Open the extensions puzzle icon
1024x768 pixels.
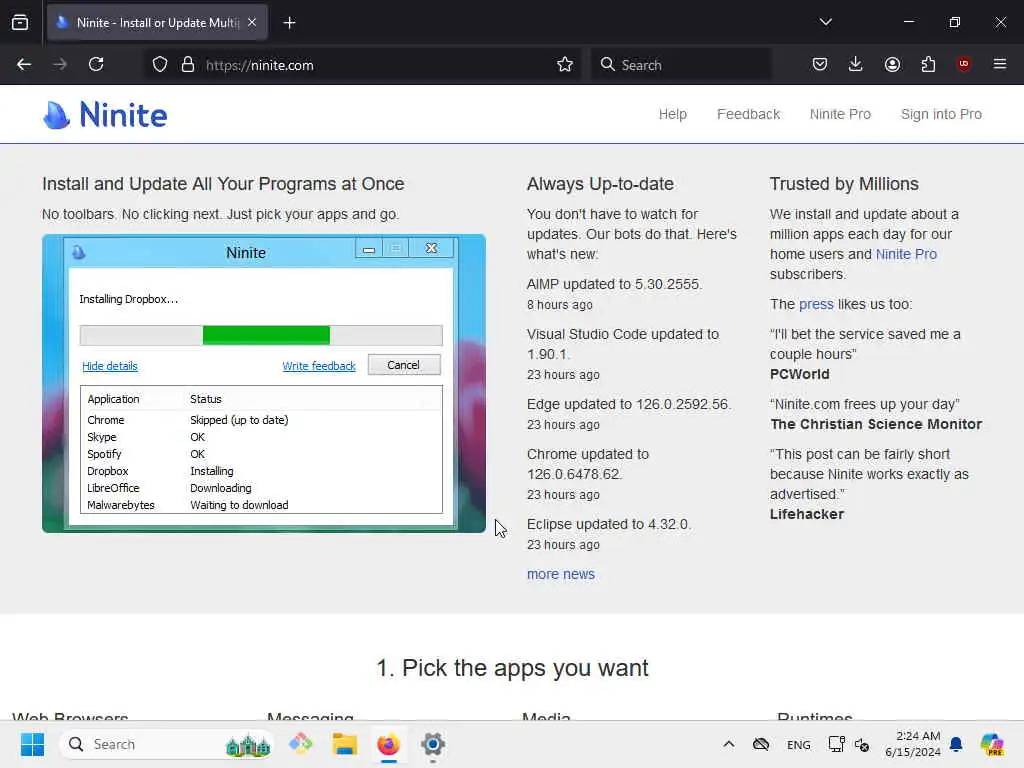928,65
